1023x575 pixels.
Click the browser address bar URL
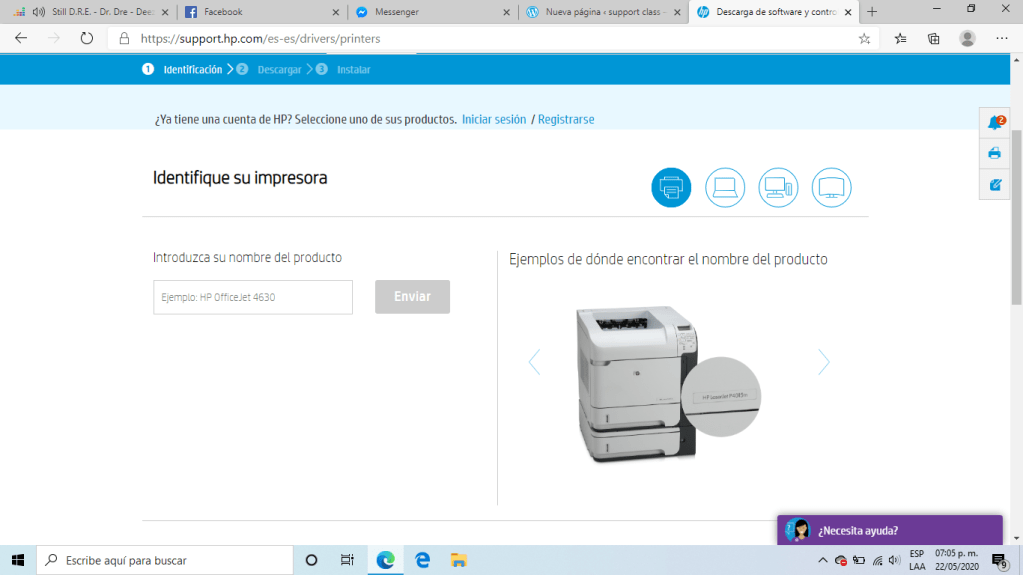click(x=260, y=39)
